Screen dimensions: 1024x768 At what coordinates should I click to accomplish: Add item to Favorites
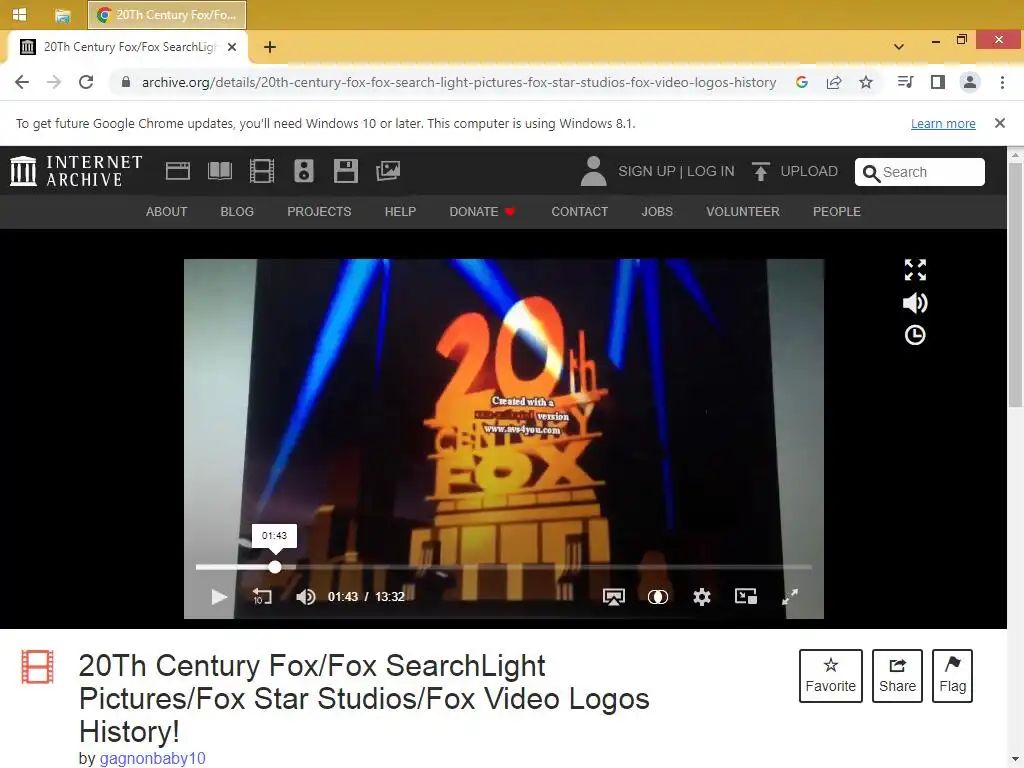pyautogui.click(x=831, y=676)
